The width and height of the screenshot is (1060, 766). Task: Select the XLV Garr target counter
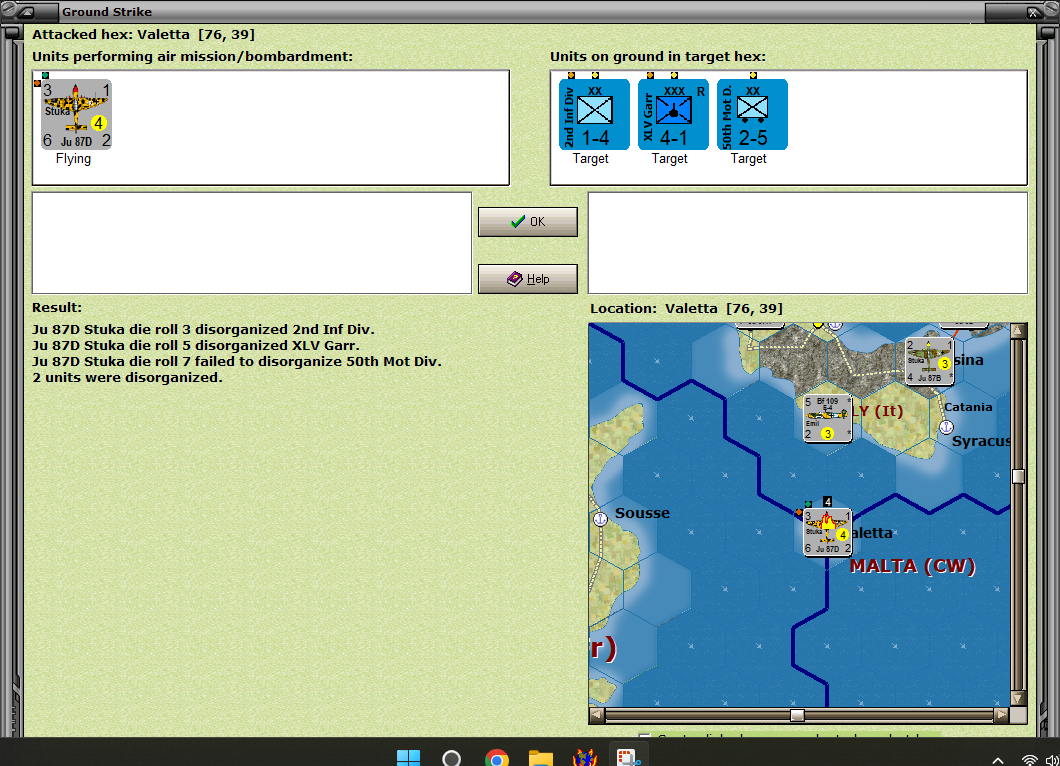coord(673,114)
